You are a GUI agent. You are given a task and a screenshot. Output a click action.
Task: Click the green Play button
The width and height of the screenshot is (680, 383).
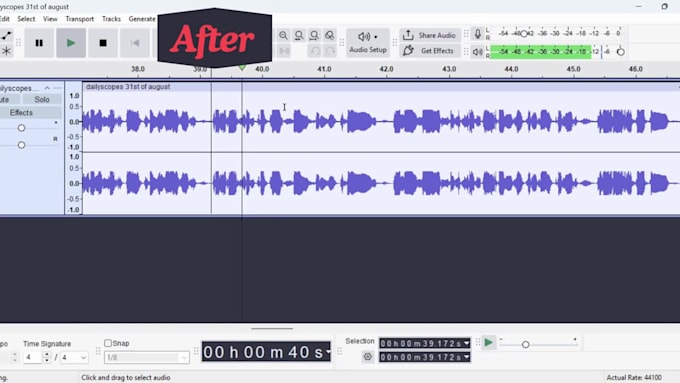tap(71, 43)
